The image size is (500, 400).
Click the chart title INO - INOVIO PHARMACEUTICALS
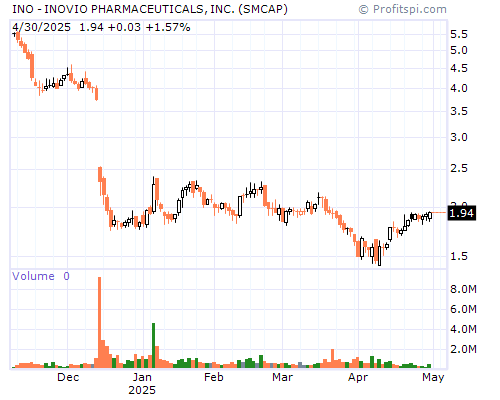(x=150, y=9)
